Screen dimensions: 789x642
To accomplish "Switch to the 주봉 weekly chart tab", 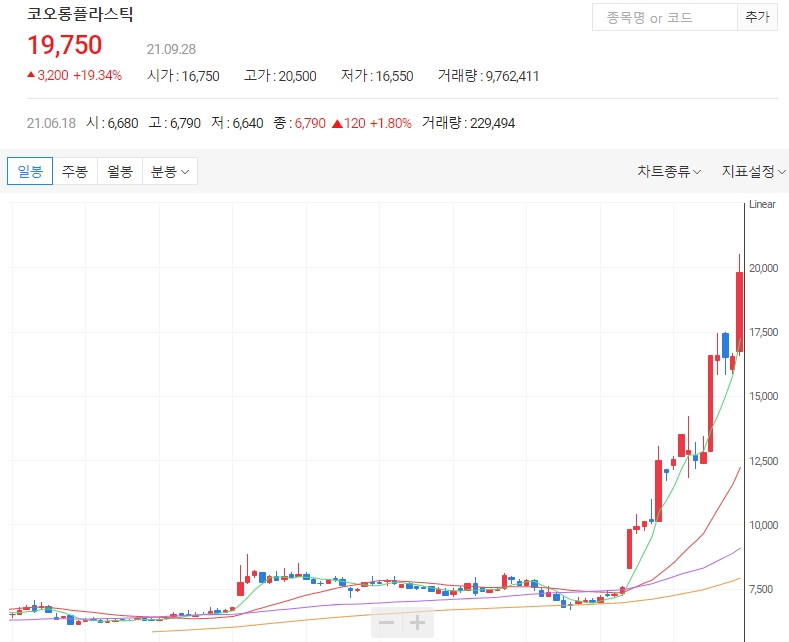I will [75, 171].
